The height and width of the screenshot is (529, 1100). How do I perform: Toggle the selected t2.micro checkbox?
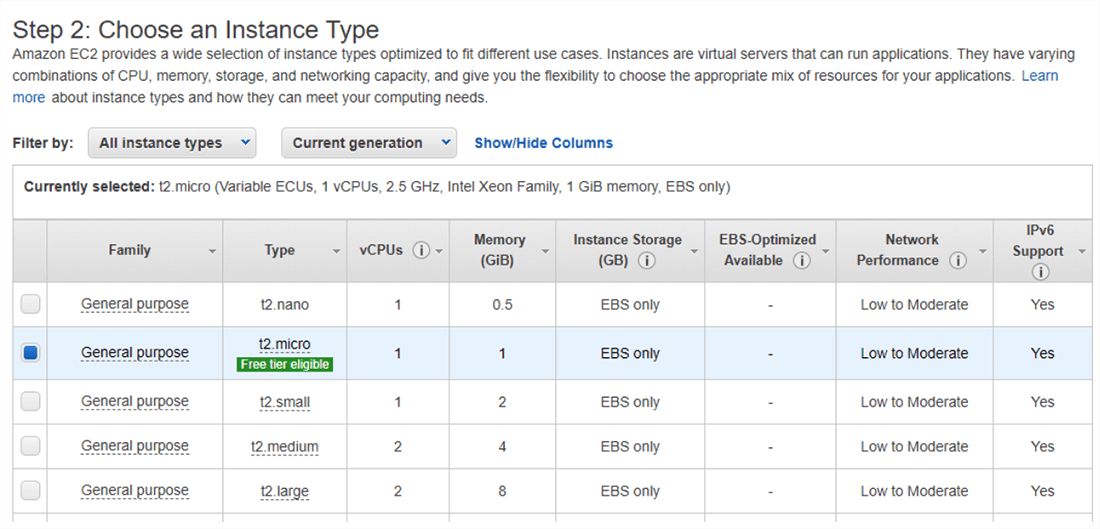click(30, 353)
